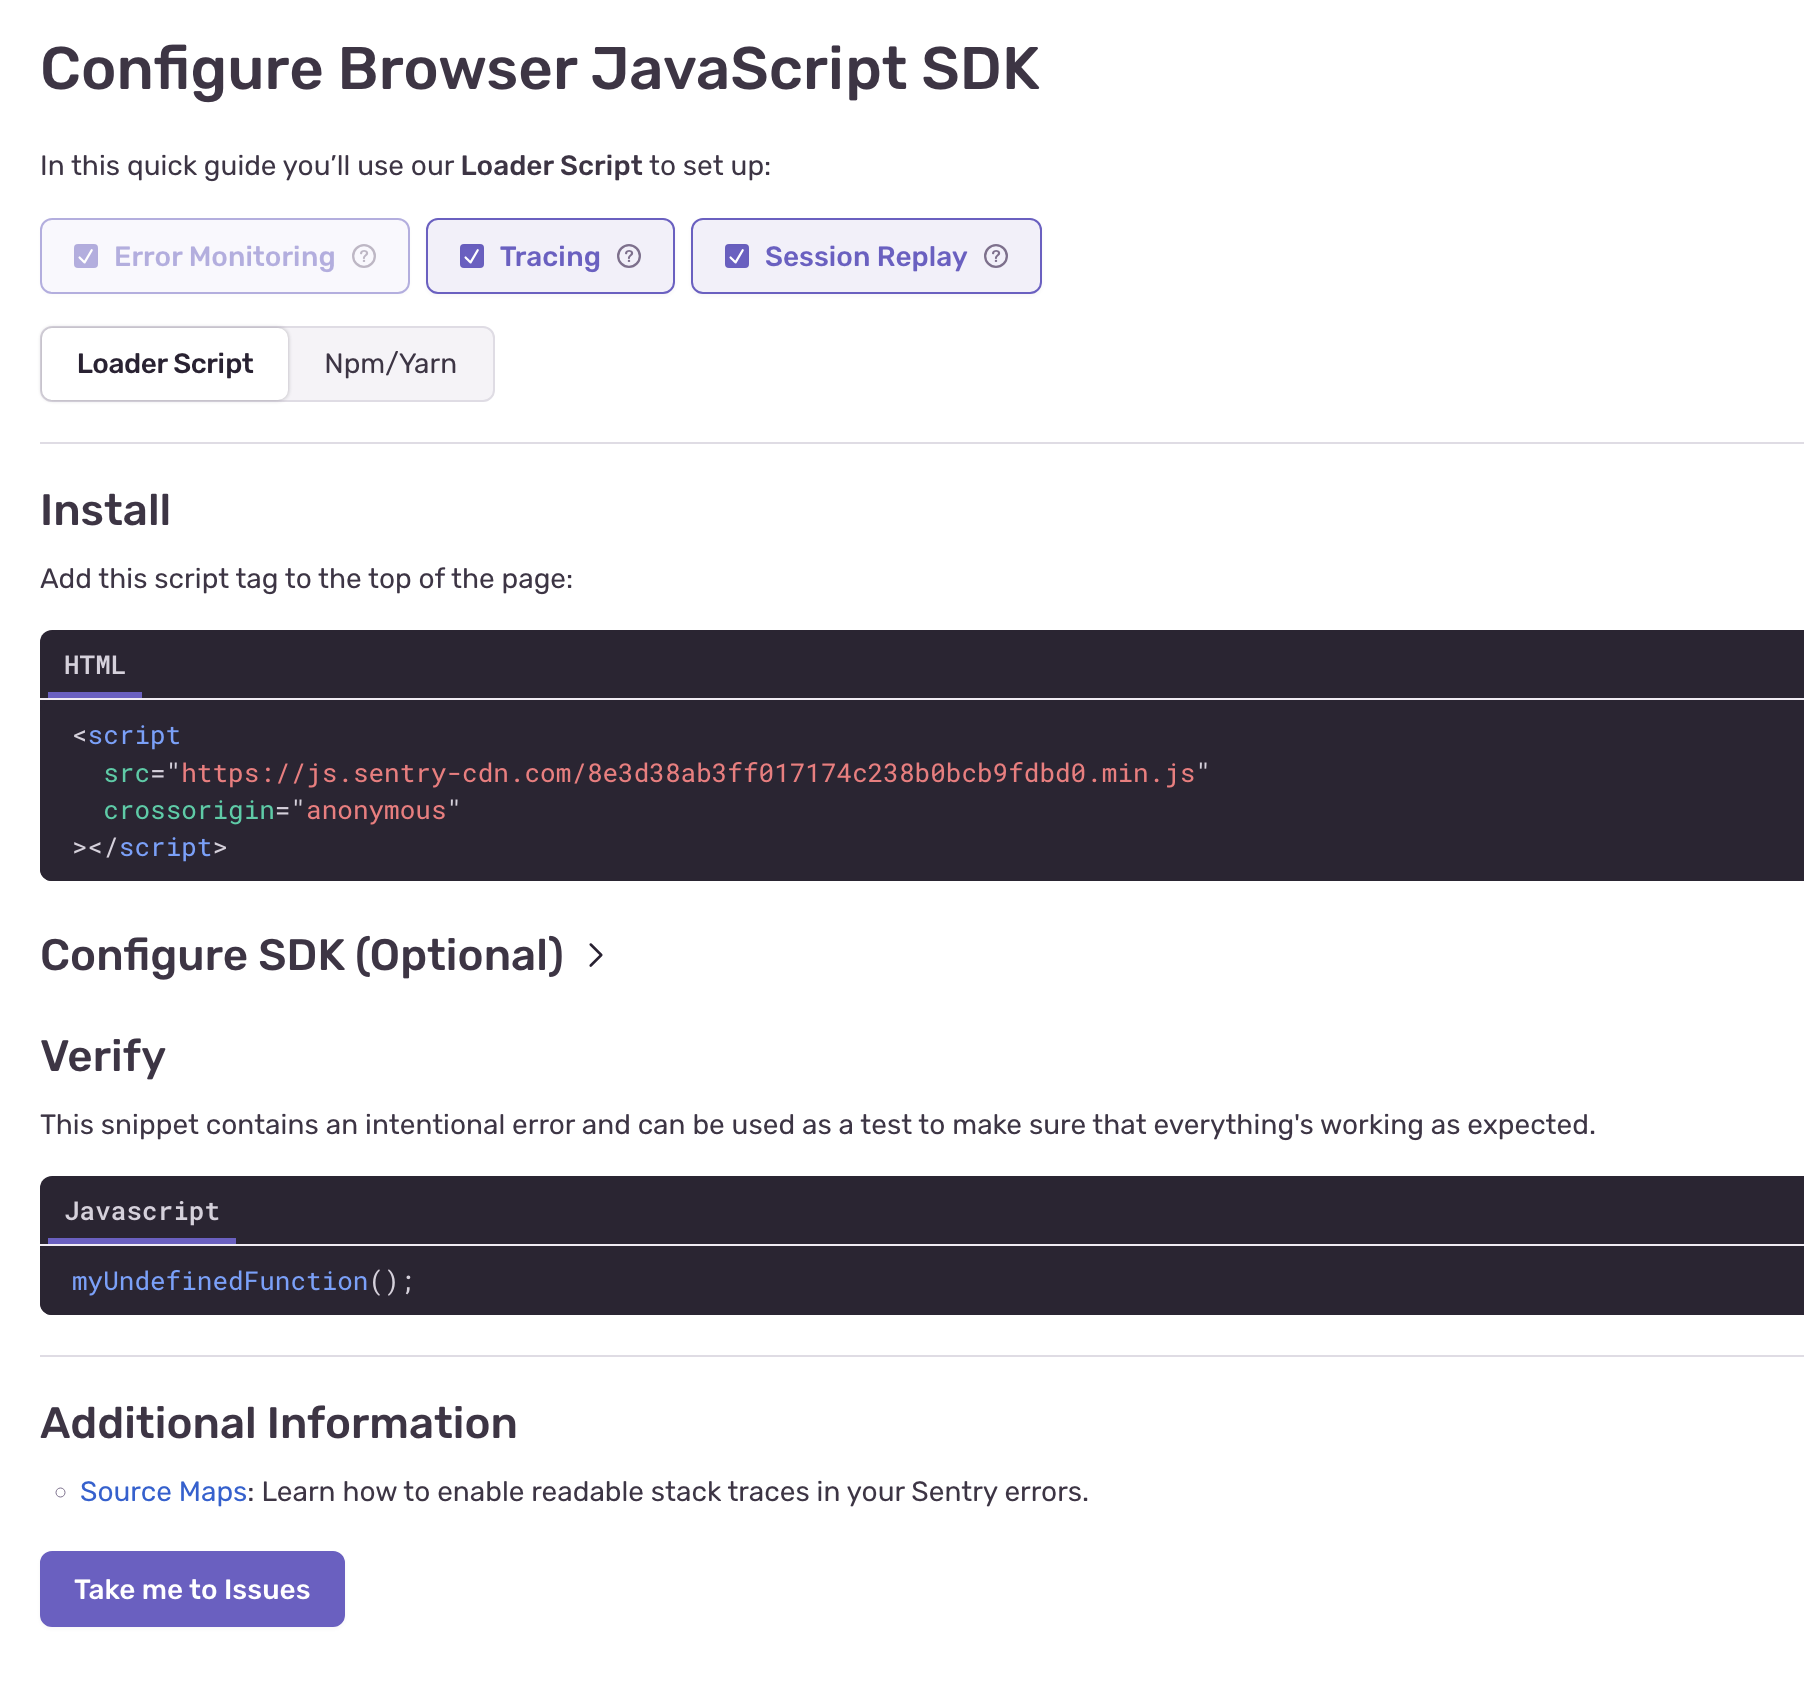Toggle the Error Monitoring checkbox

click(86, 257)
